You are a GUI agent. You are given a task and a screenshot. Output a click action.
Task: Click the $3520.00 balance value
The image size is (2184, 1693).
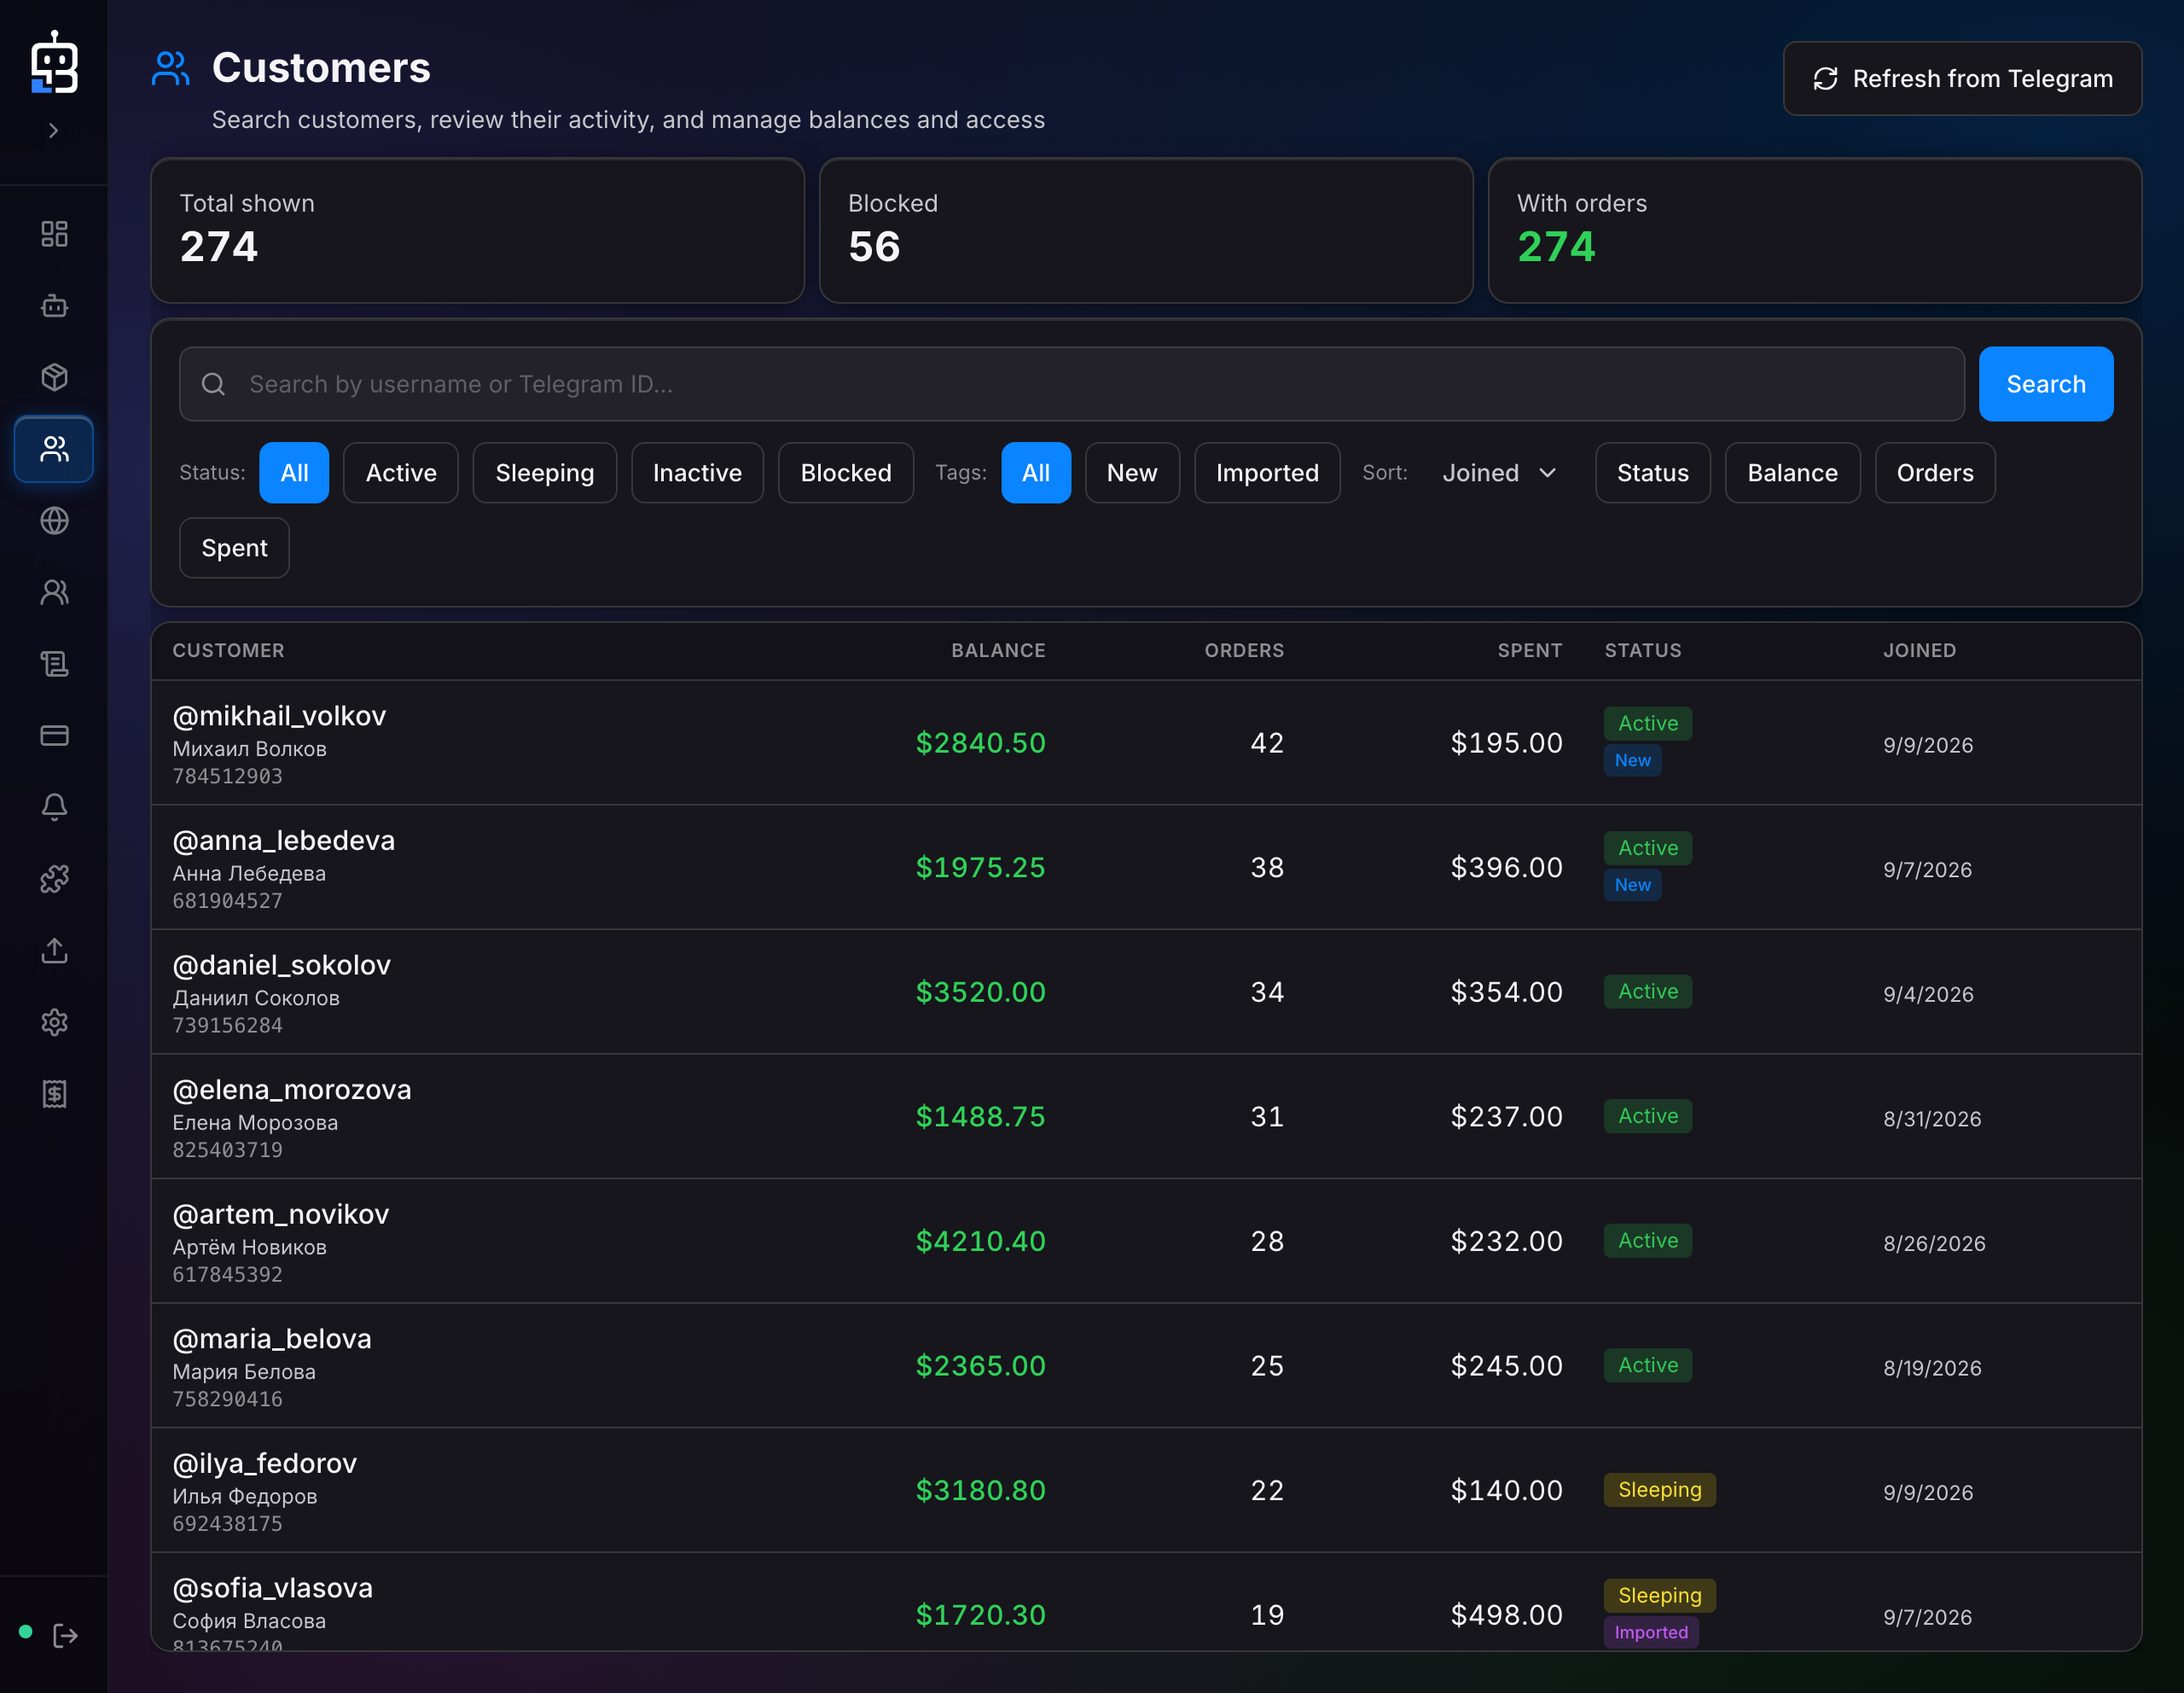pyautogui.click(x=980, y=992)
